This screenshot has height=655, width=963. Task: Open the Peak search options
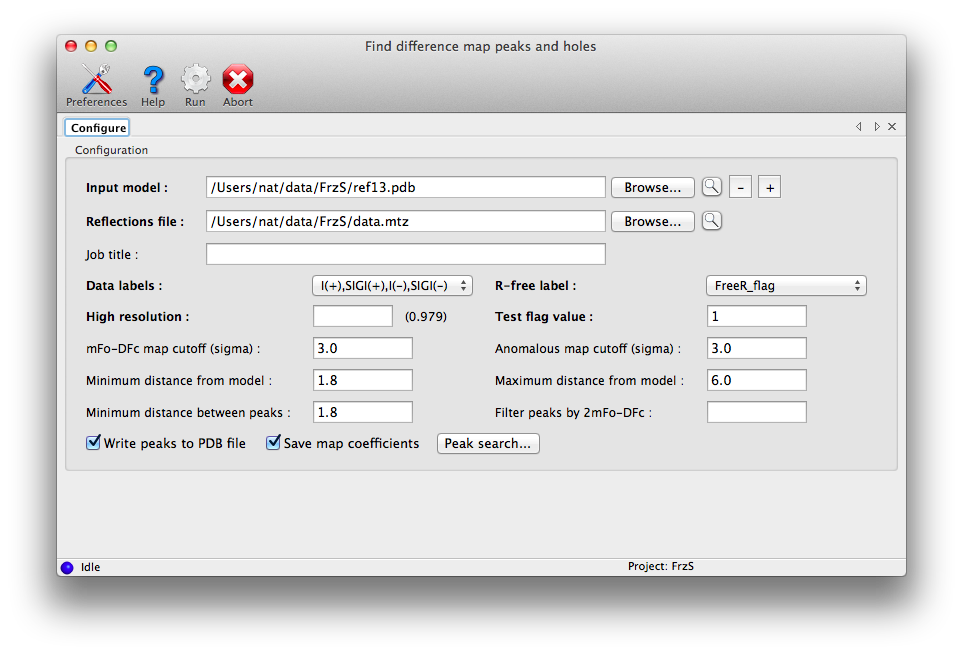click(488, 443)
